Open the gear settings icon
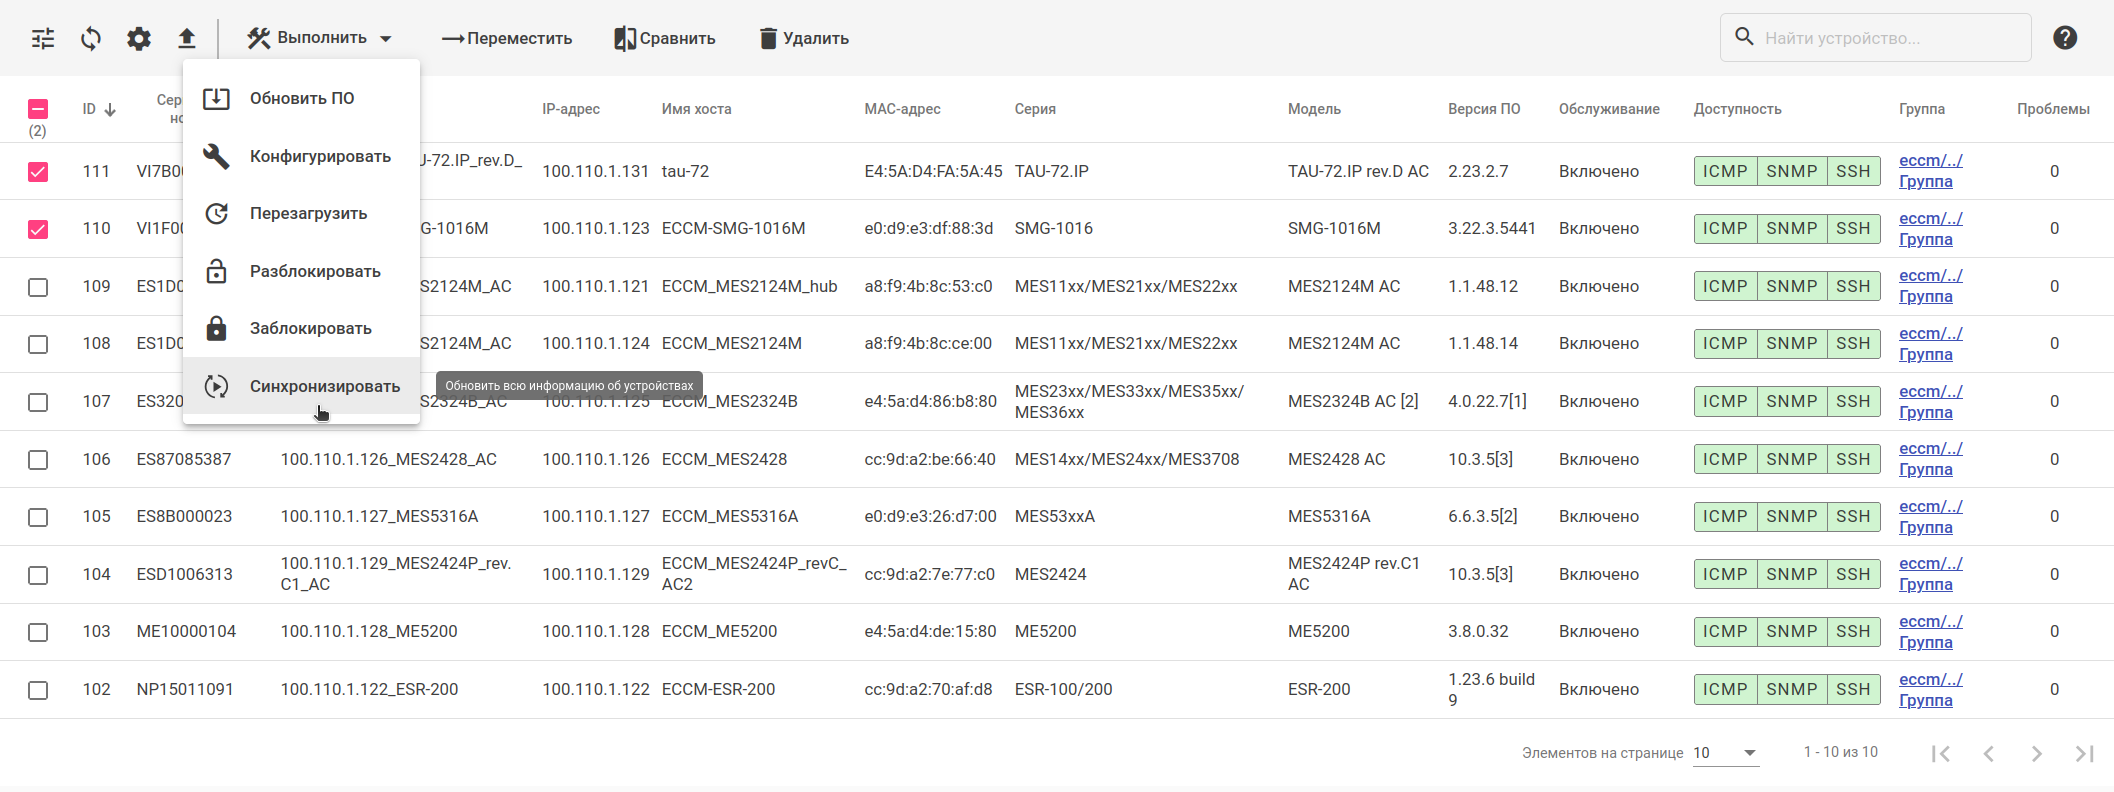The image size is (2114, 792). point(139,39)
